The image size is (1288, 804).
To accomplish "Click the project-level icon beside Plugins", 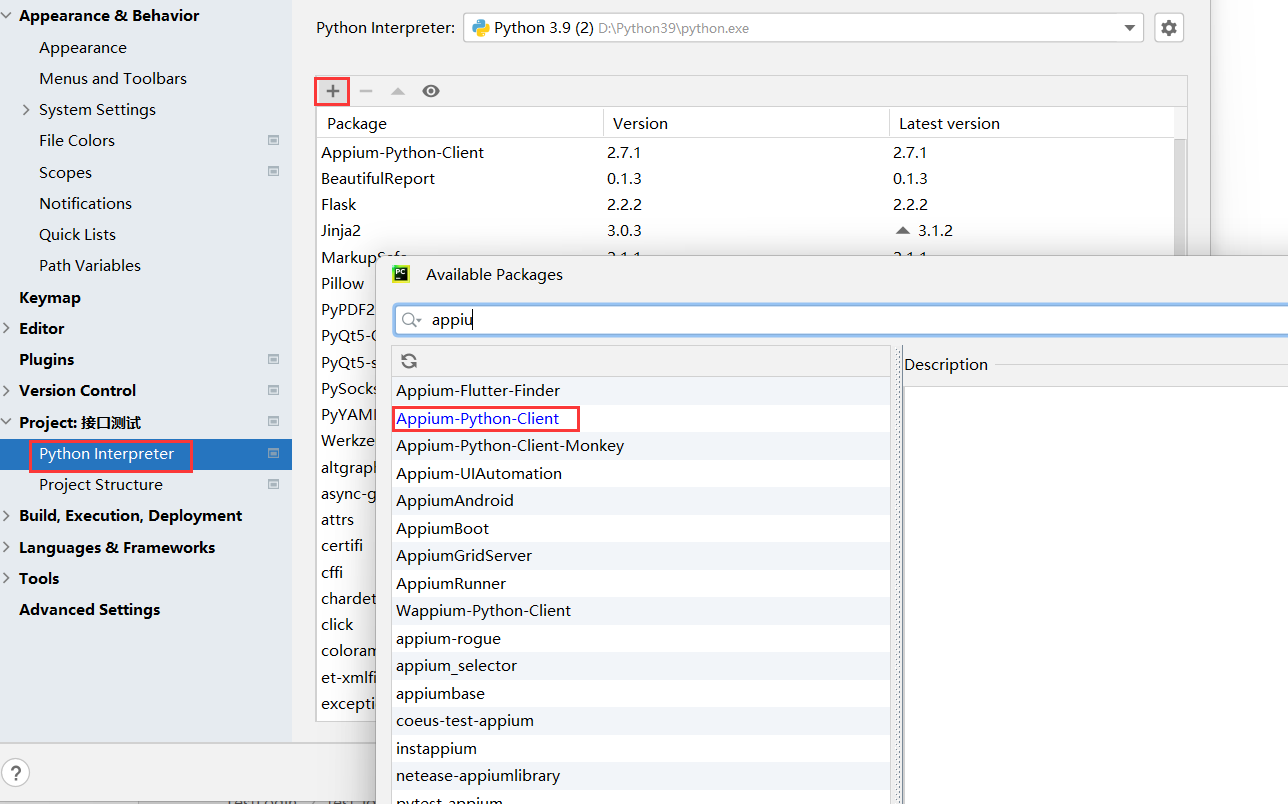I will 274,359.
